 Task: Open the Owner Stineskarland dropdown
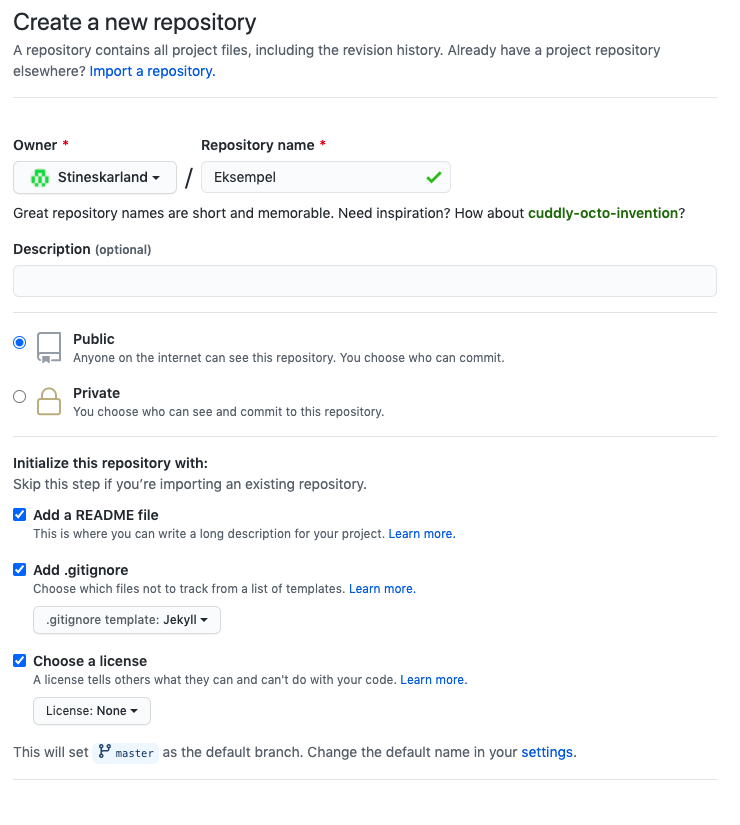[x=95, y=177]
